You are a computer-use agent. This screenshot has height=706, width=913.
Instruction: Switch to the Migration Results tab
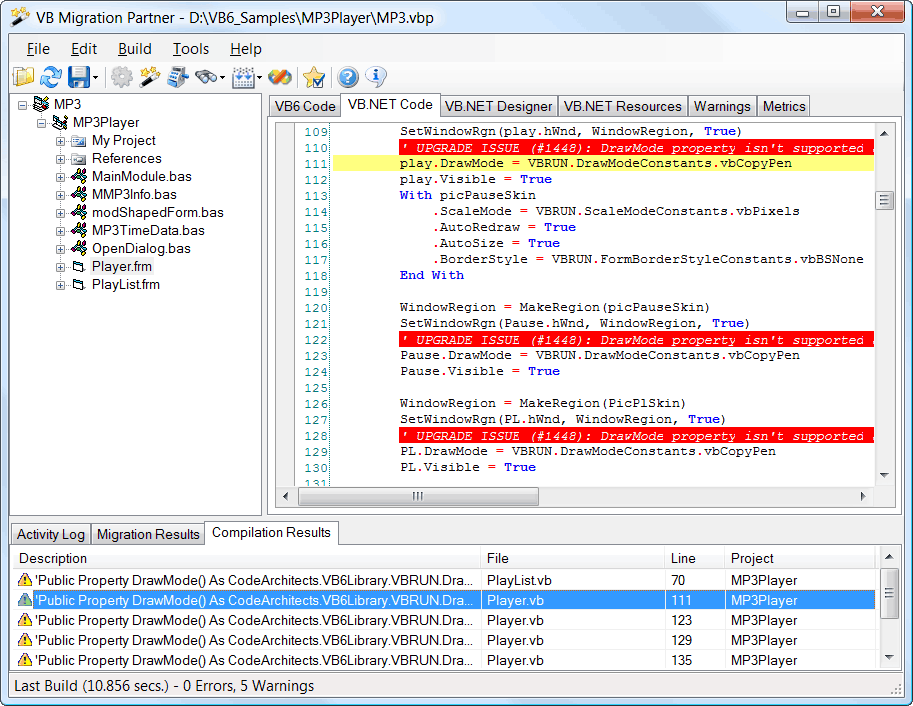coord(148,534)
